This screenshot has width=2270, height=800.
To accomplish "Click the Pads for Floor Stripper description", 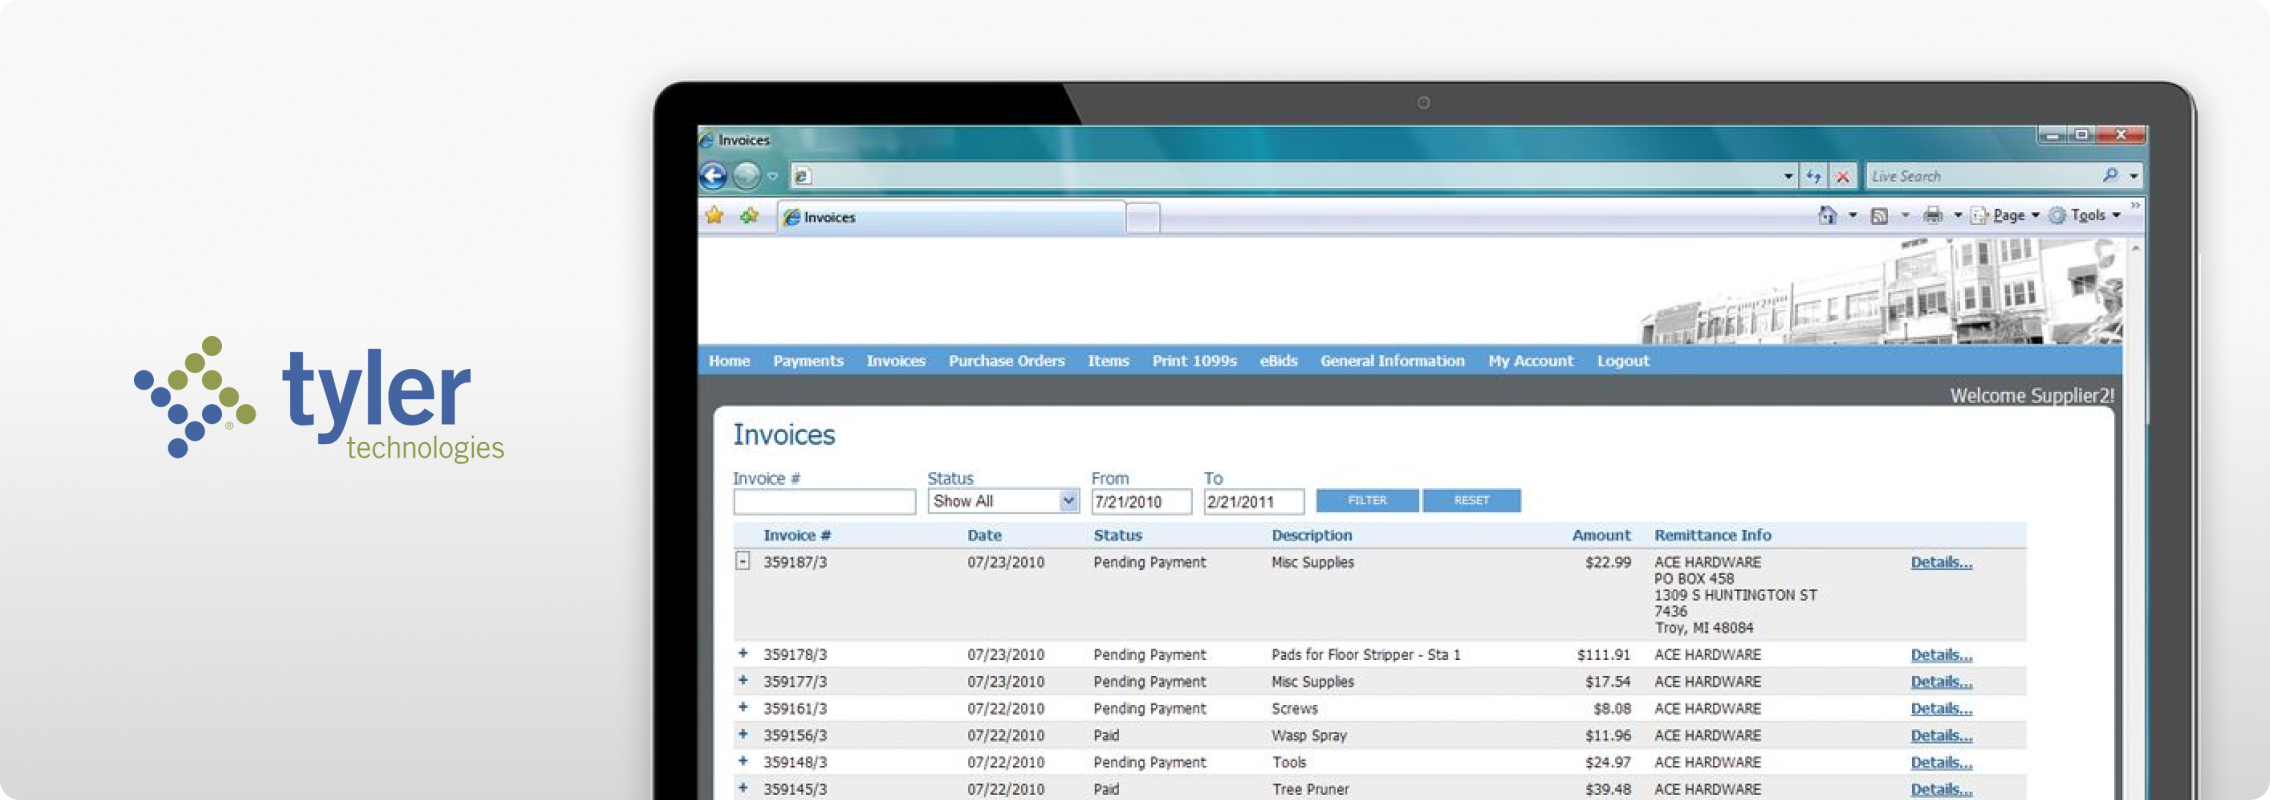I will point(1366,655).
